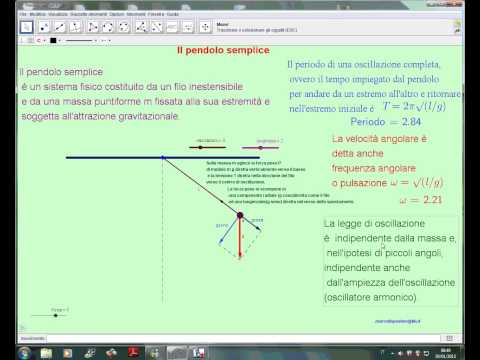Screen dimensions: 480x360
Task: Select the Angle tool
Action: tap(141, 27)
